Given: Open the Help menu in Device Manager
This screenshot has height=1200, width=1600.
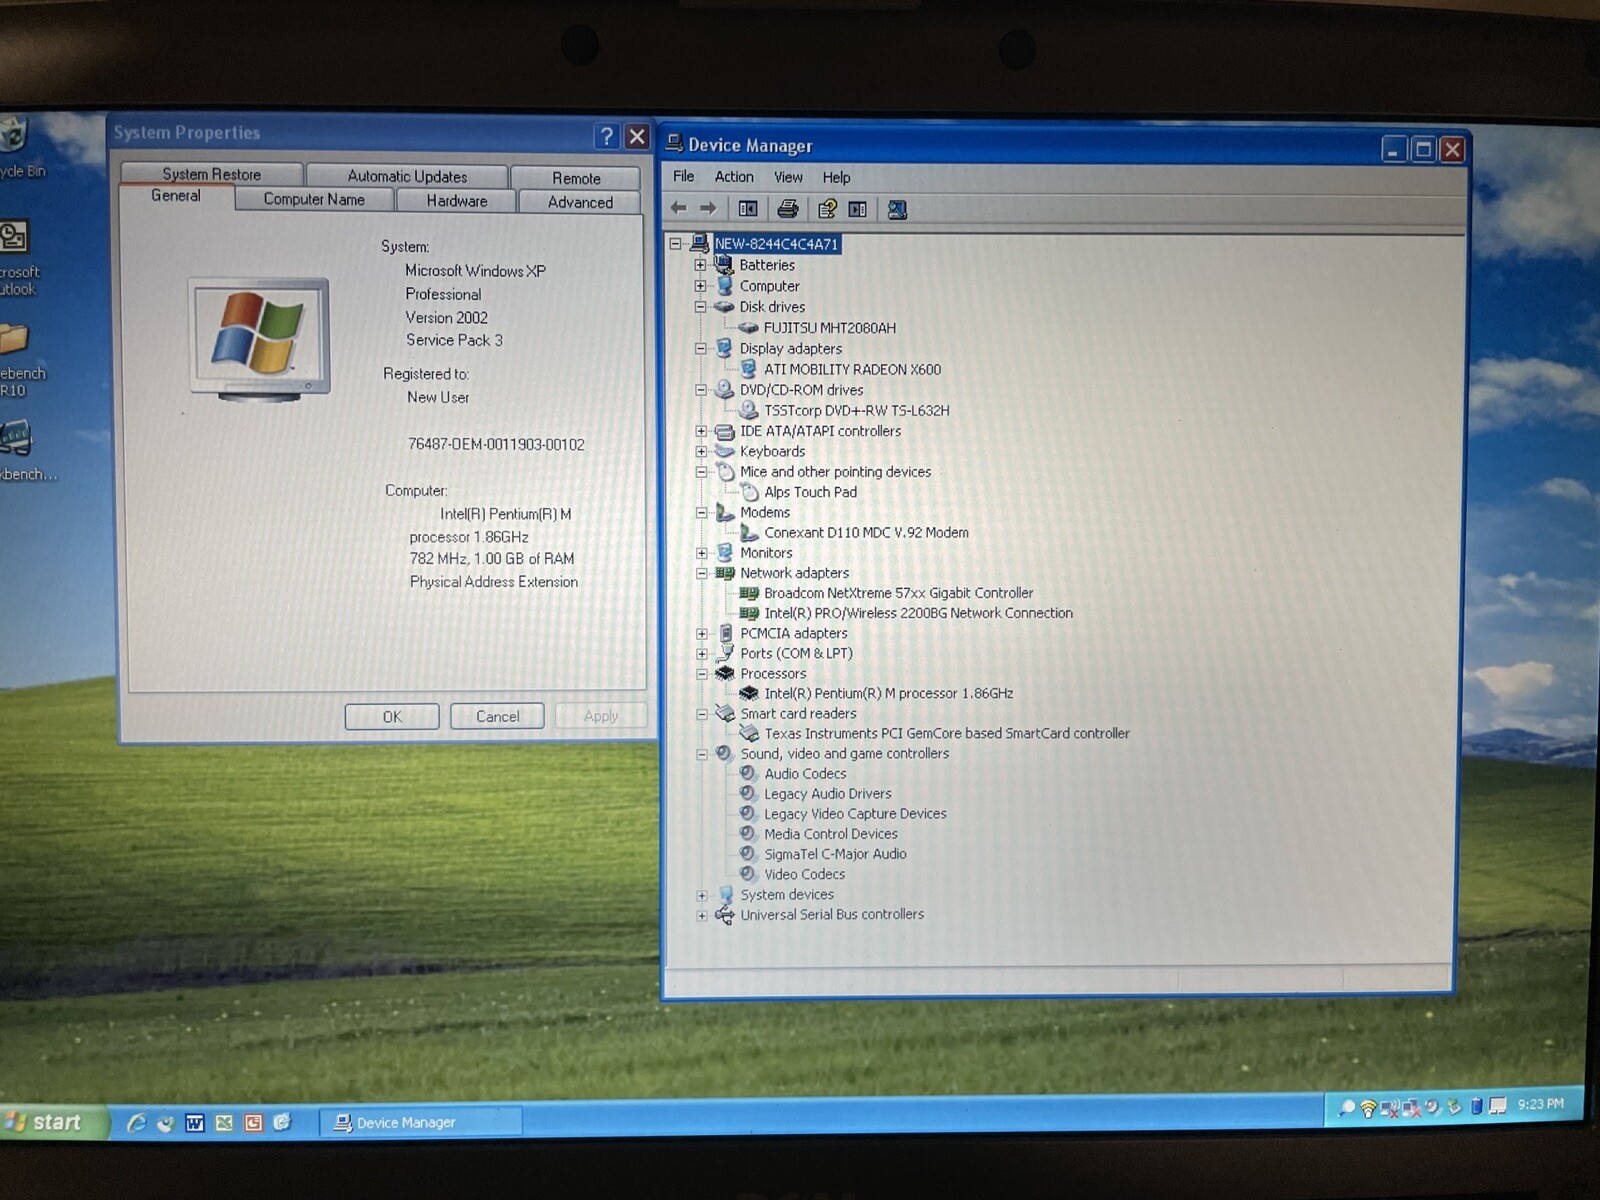Looking at the screenshot, I should (x=836, y=177).
